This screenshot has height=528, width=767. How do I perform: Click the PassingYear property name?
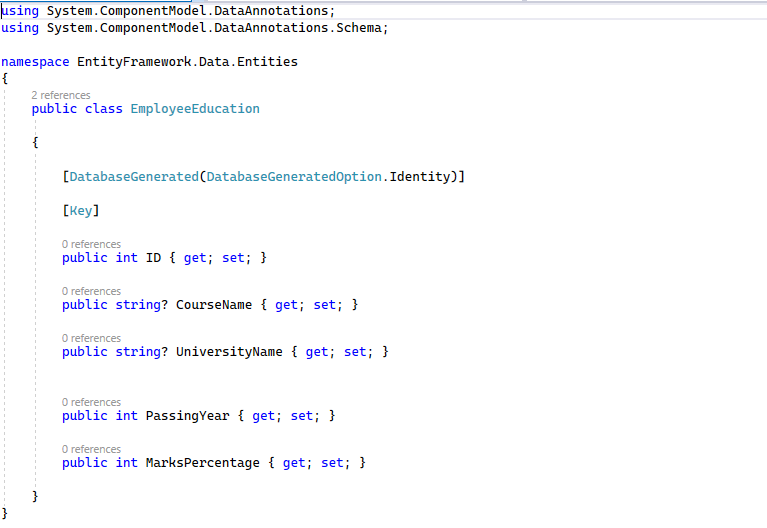point(187,416)
